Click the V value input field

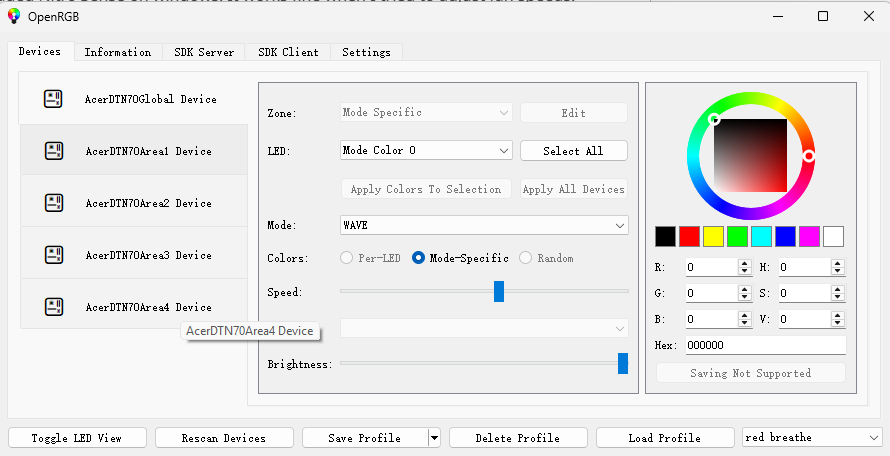click(805, 319)
